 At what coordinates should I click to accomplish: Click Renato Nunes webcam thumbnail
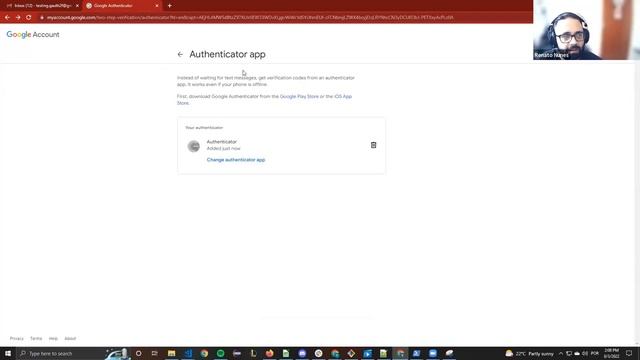tap(587, 30)
